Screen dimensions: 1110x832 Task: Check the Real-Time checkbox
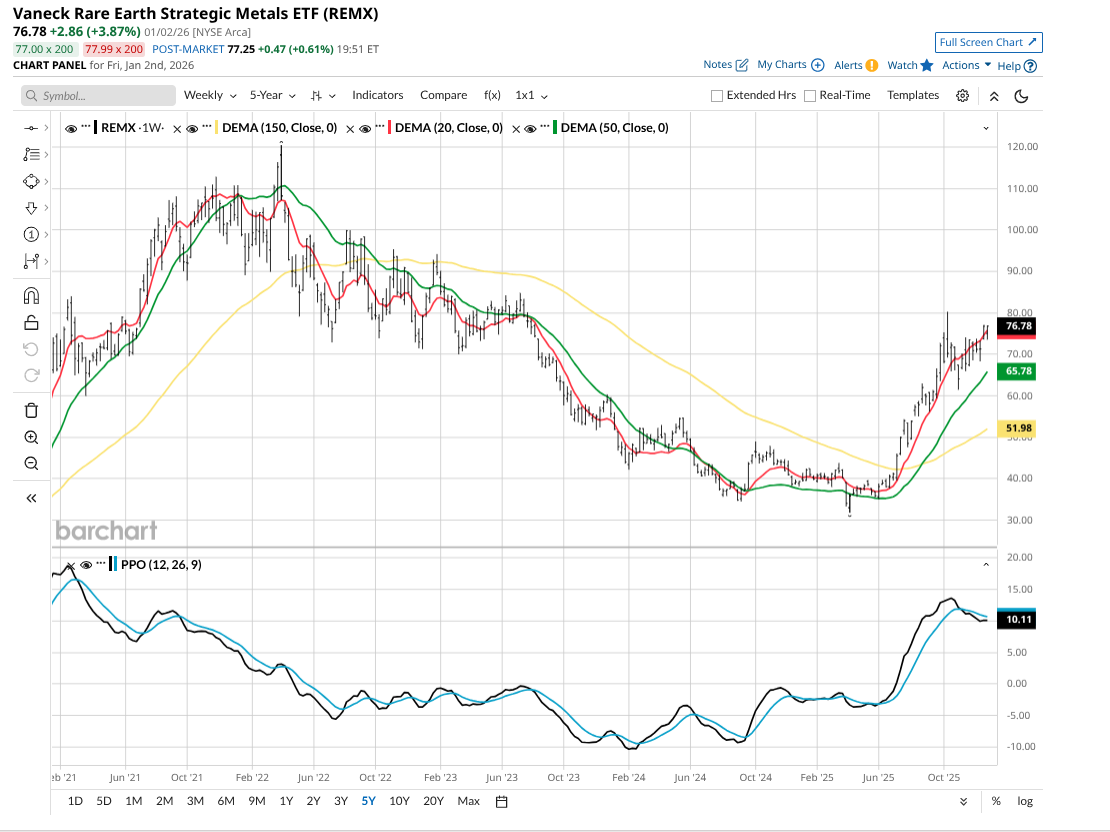(810, 96)
